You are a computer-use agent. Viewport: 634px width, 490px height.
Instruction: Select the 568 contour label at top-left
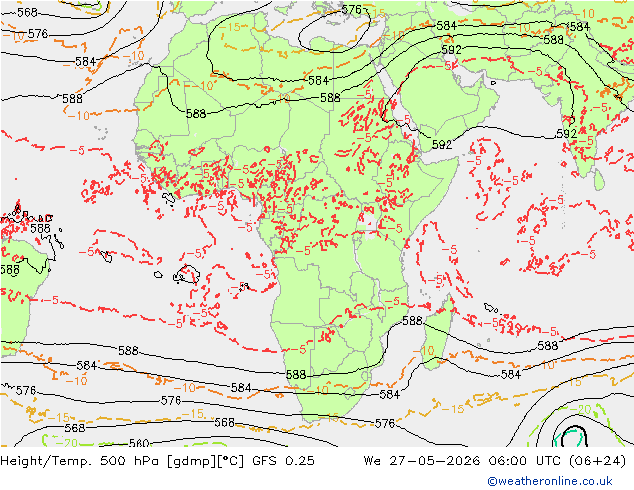(x=27, y=12)
